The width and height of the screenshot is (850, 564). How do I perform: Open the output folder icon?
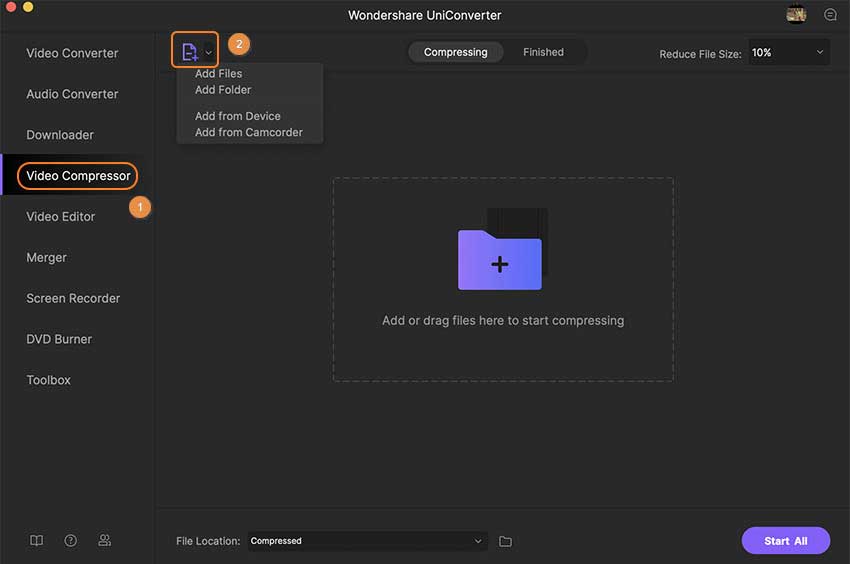tap(505, 541)
